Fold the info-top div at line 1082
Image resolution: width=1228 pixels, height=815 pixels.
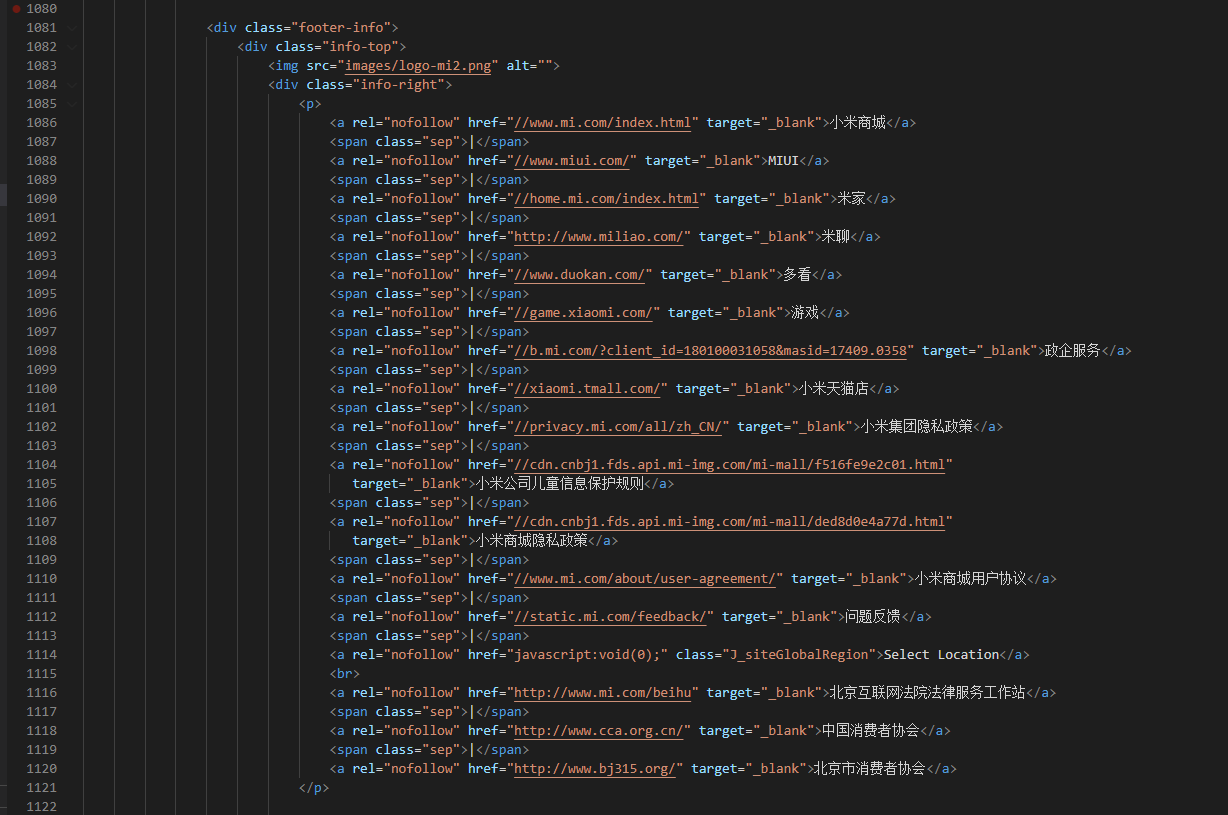73,46
